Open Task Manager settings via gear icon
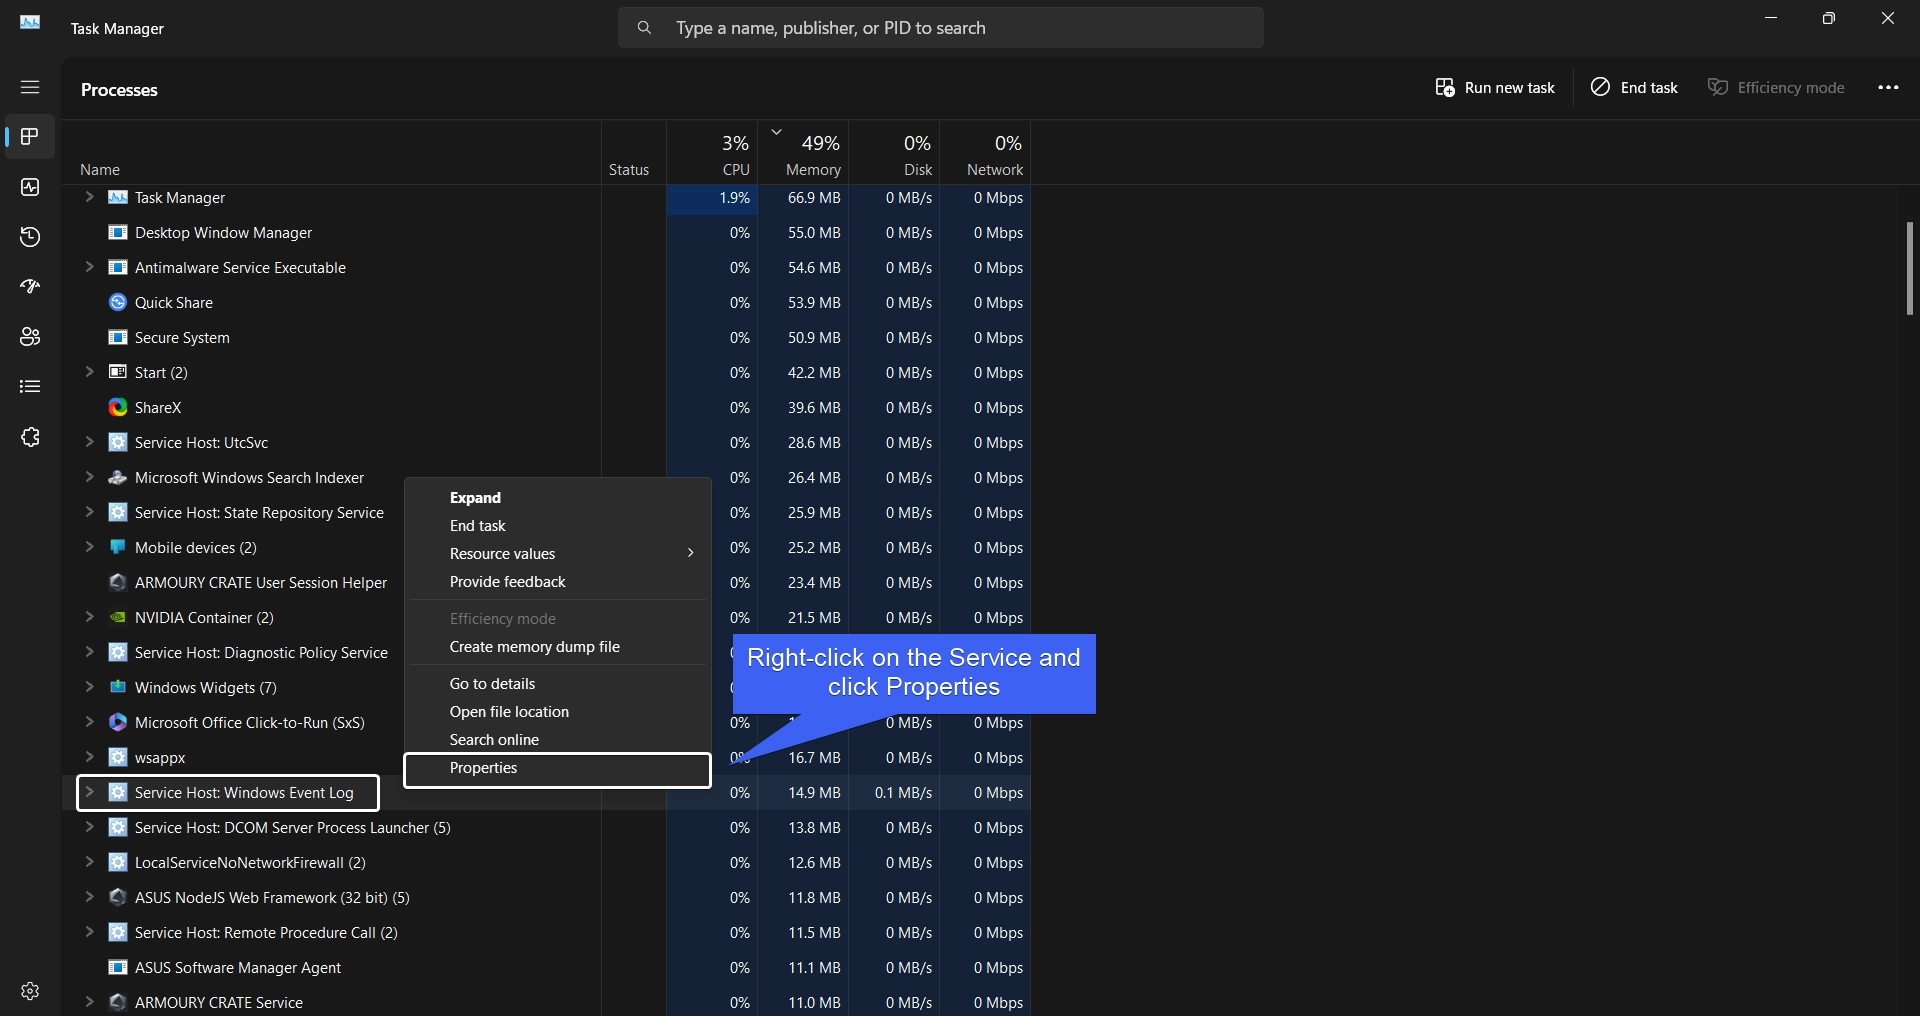1920x1016 pixels. pos(30,991)
